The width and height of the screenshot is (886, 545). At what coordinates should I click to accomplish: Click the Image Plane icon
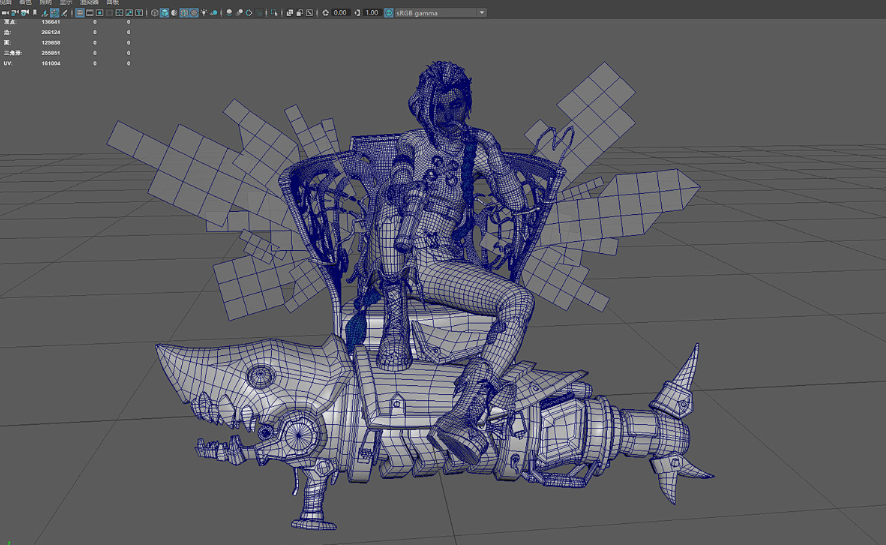click(x=45, y=12)
